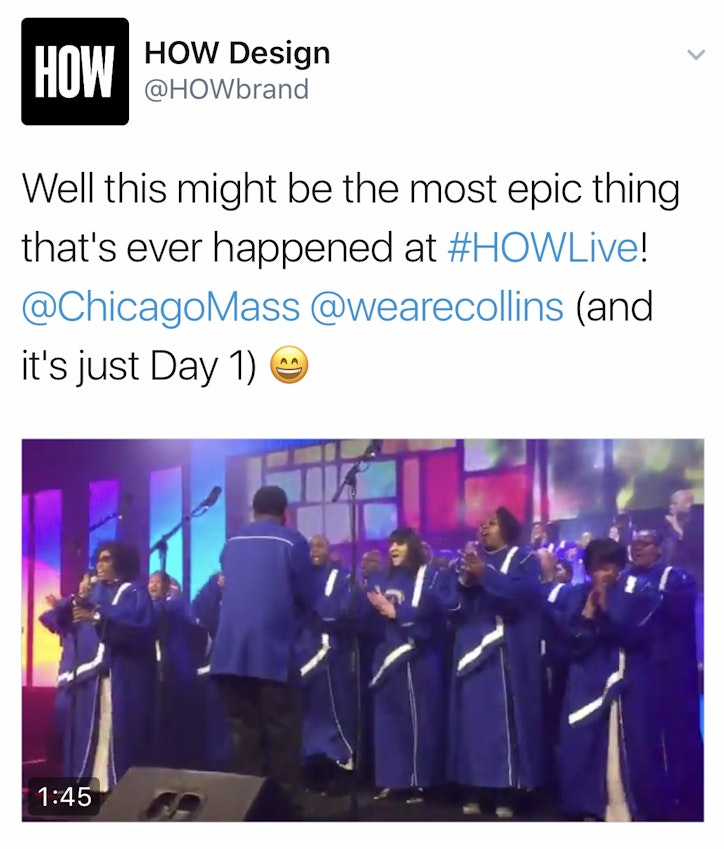Open the HOW Design display name
The height and width of the screenshot is (849, 724).
237,54
